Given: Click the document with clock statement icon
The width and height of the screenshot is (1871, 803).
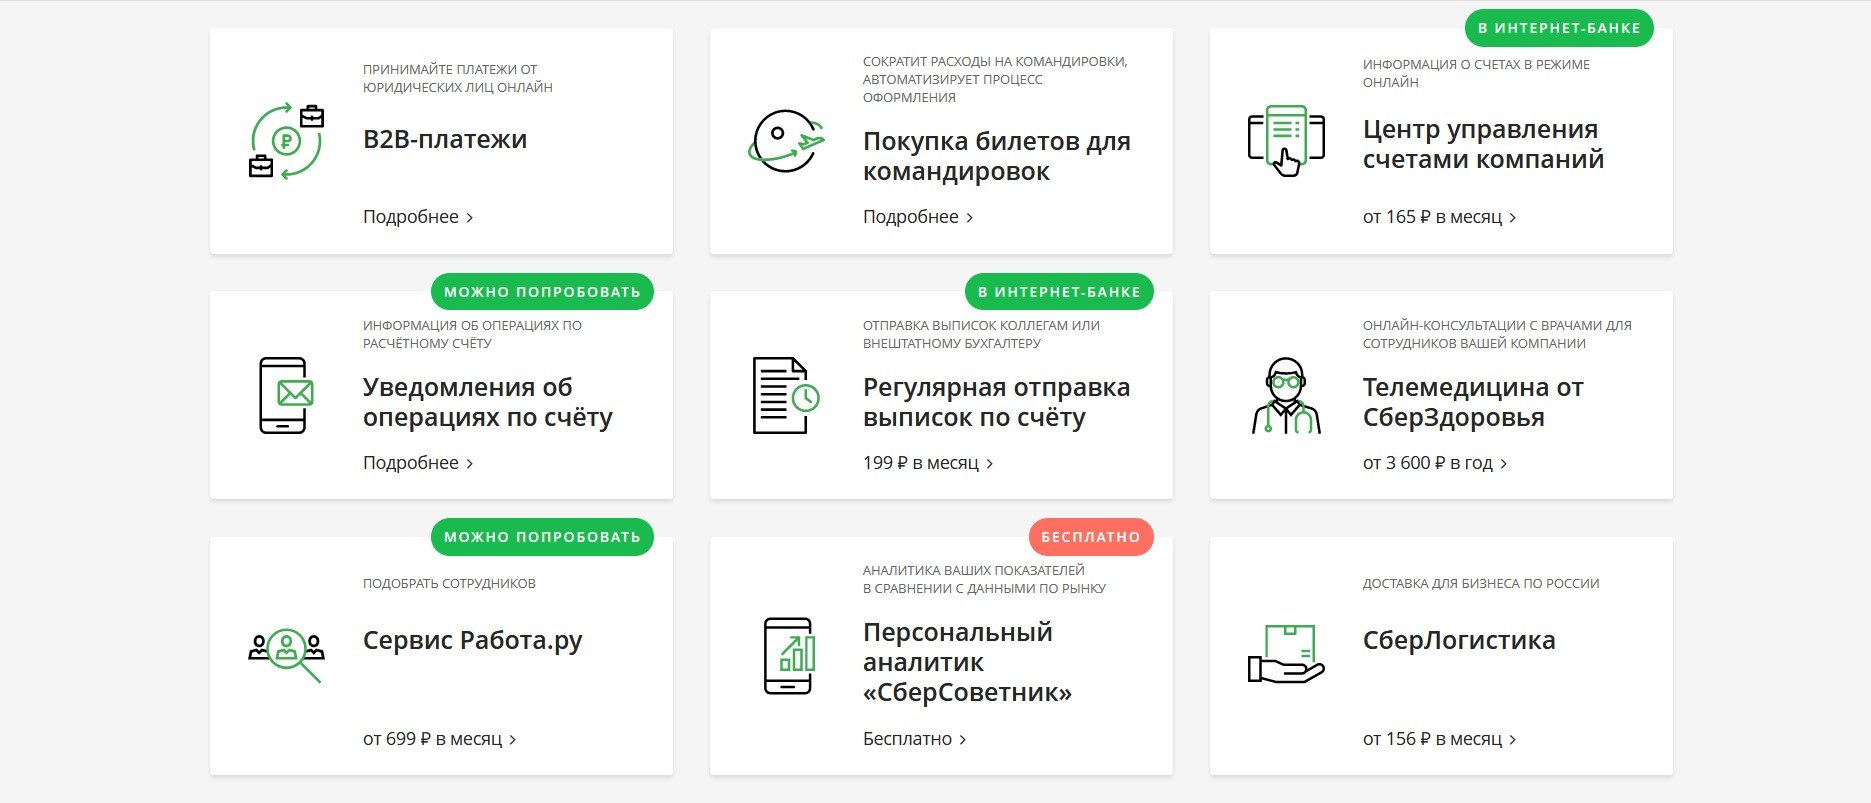Looking at the screenshot, I should point(786,395).
